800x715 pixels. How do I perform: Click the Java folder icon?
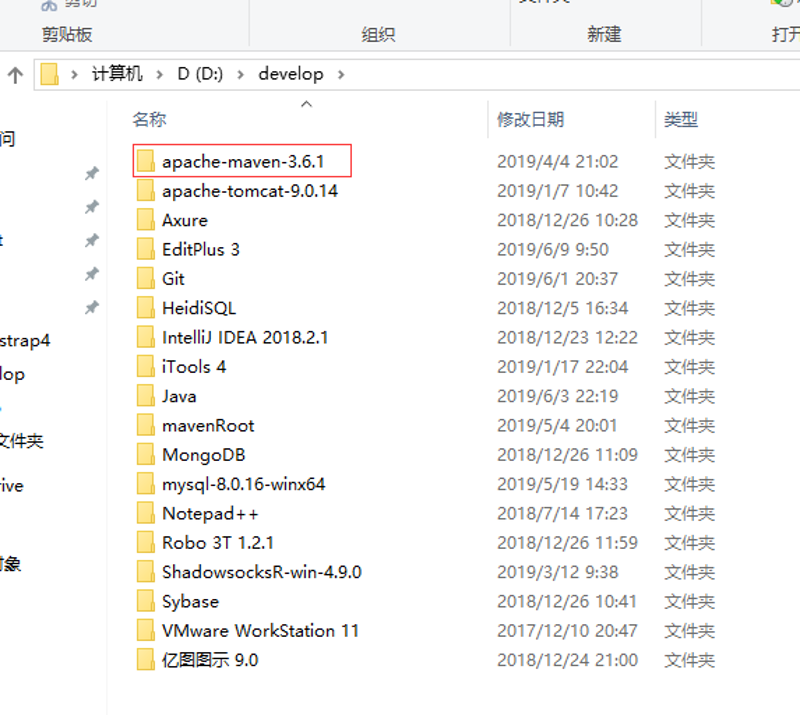(x=145, y=396)
